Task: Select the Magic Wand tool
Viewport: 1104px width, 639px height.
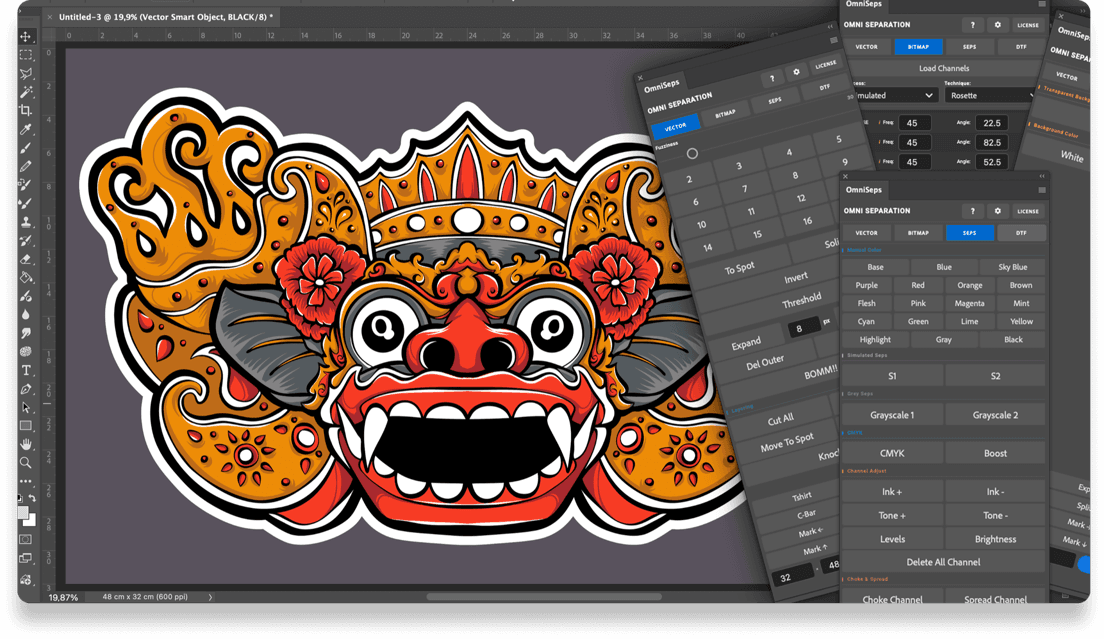Action: [26, 92]
